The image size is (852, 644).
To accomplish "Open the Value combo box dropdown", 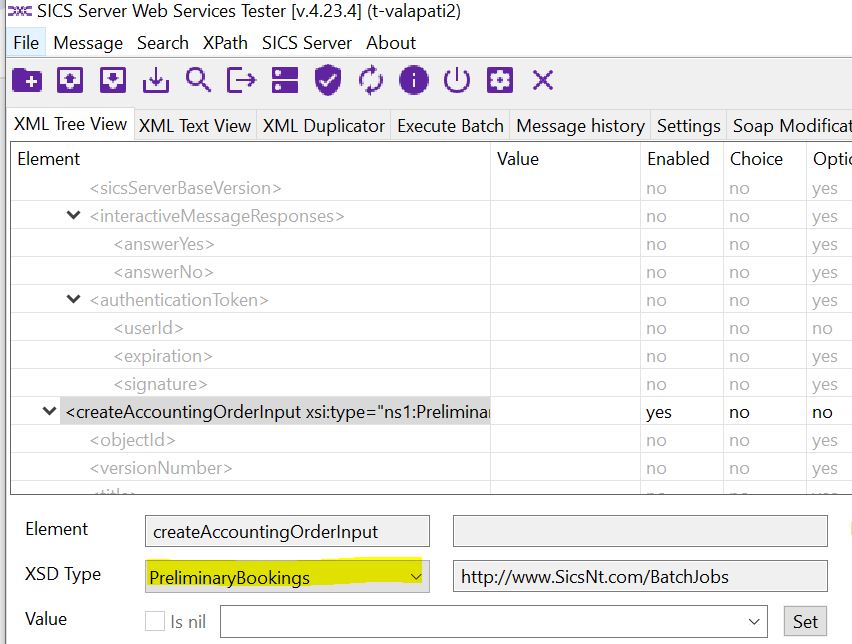I will click(754, 621).
